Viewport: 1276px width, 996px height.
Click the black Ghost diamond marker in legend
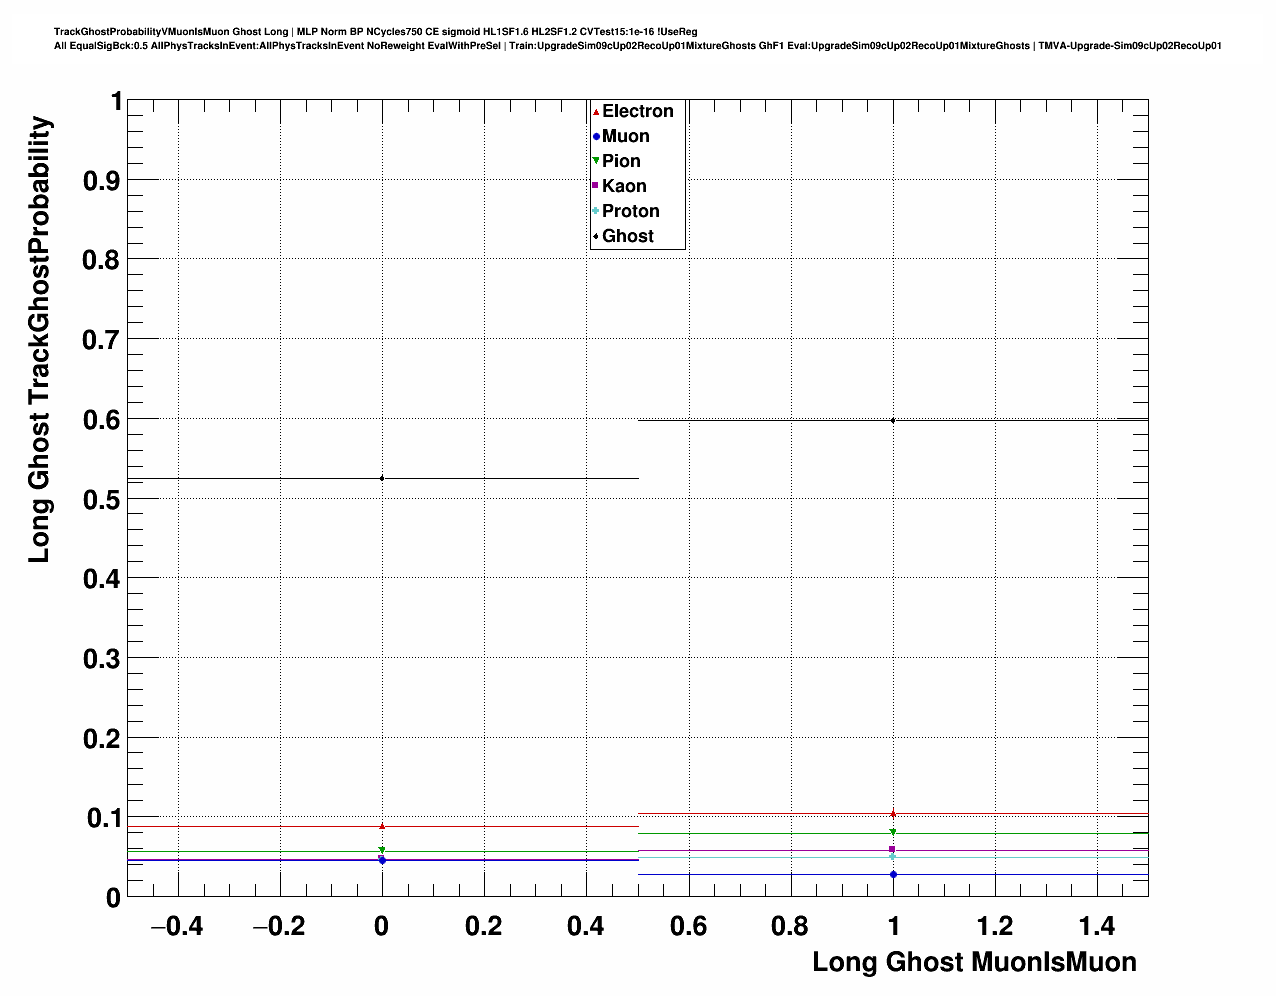tap(596, 236)
